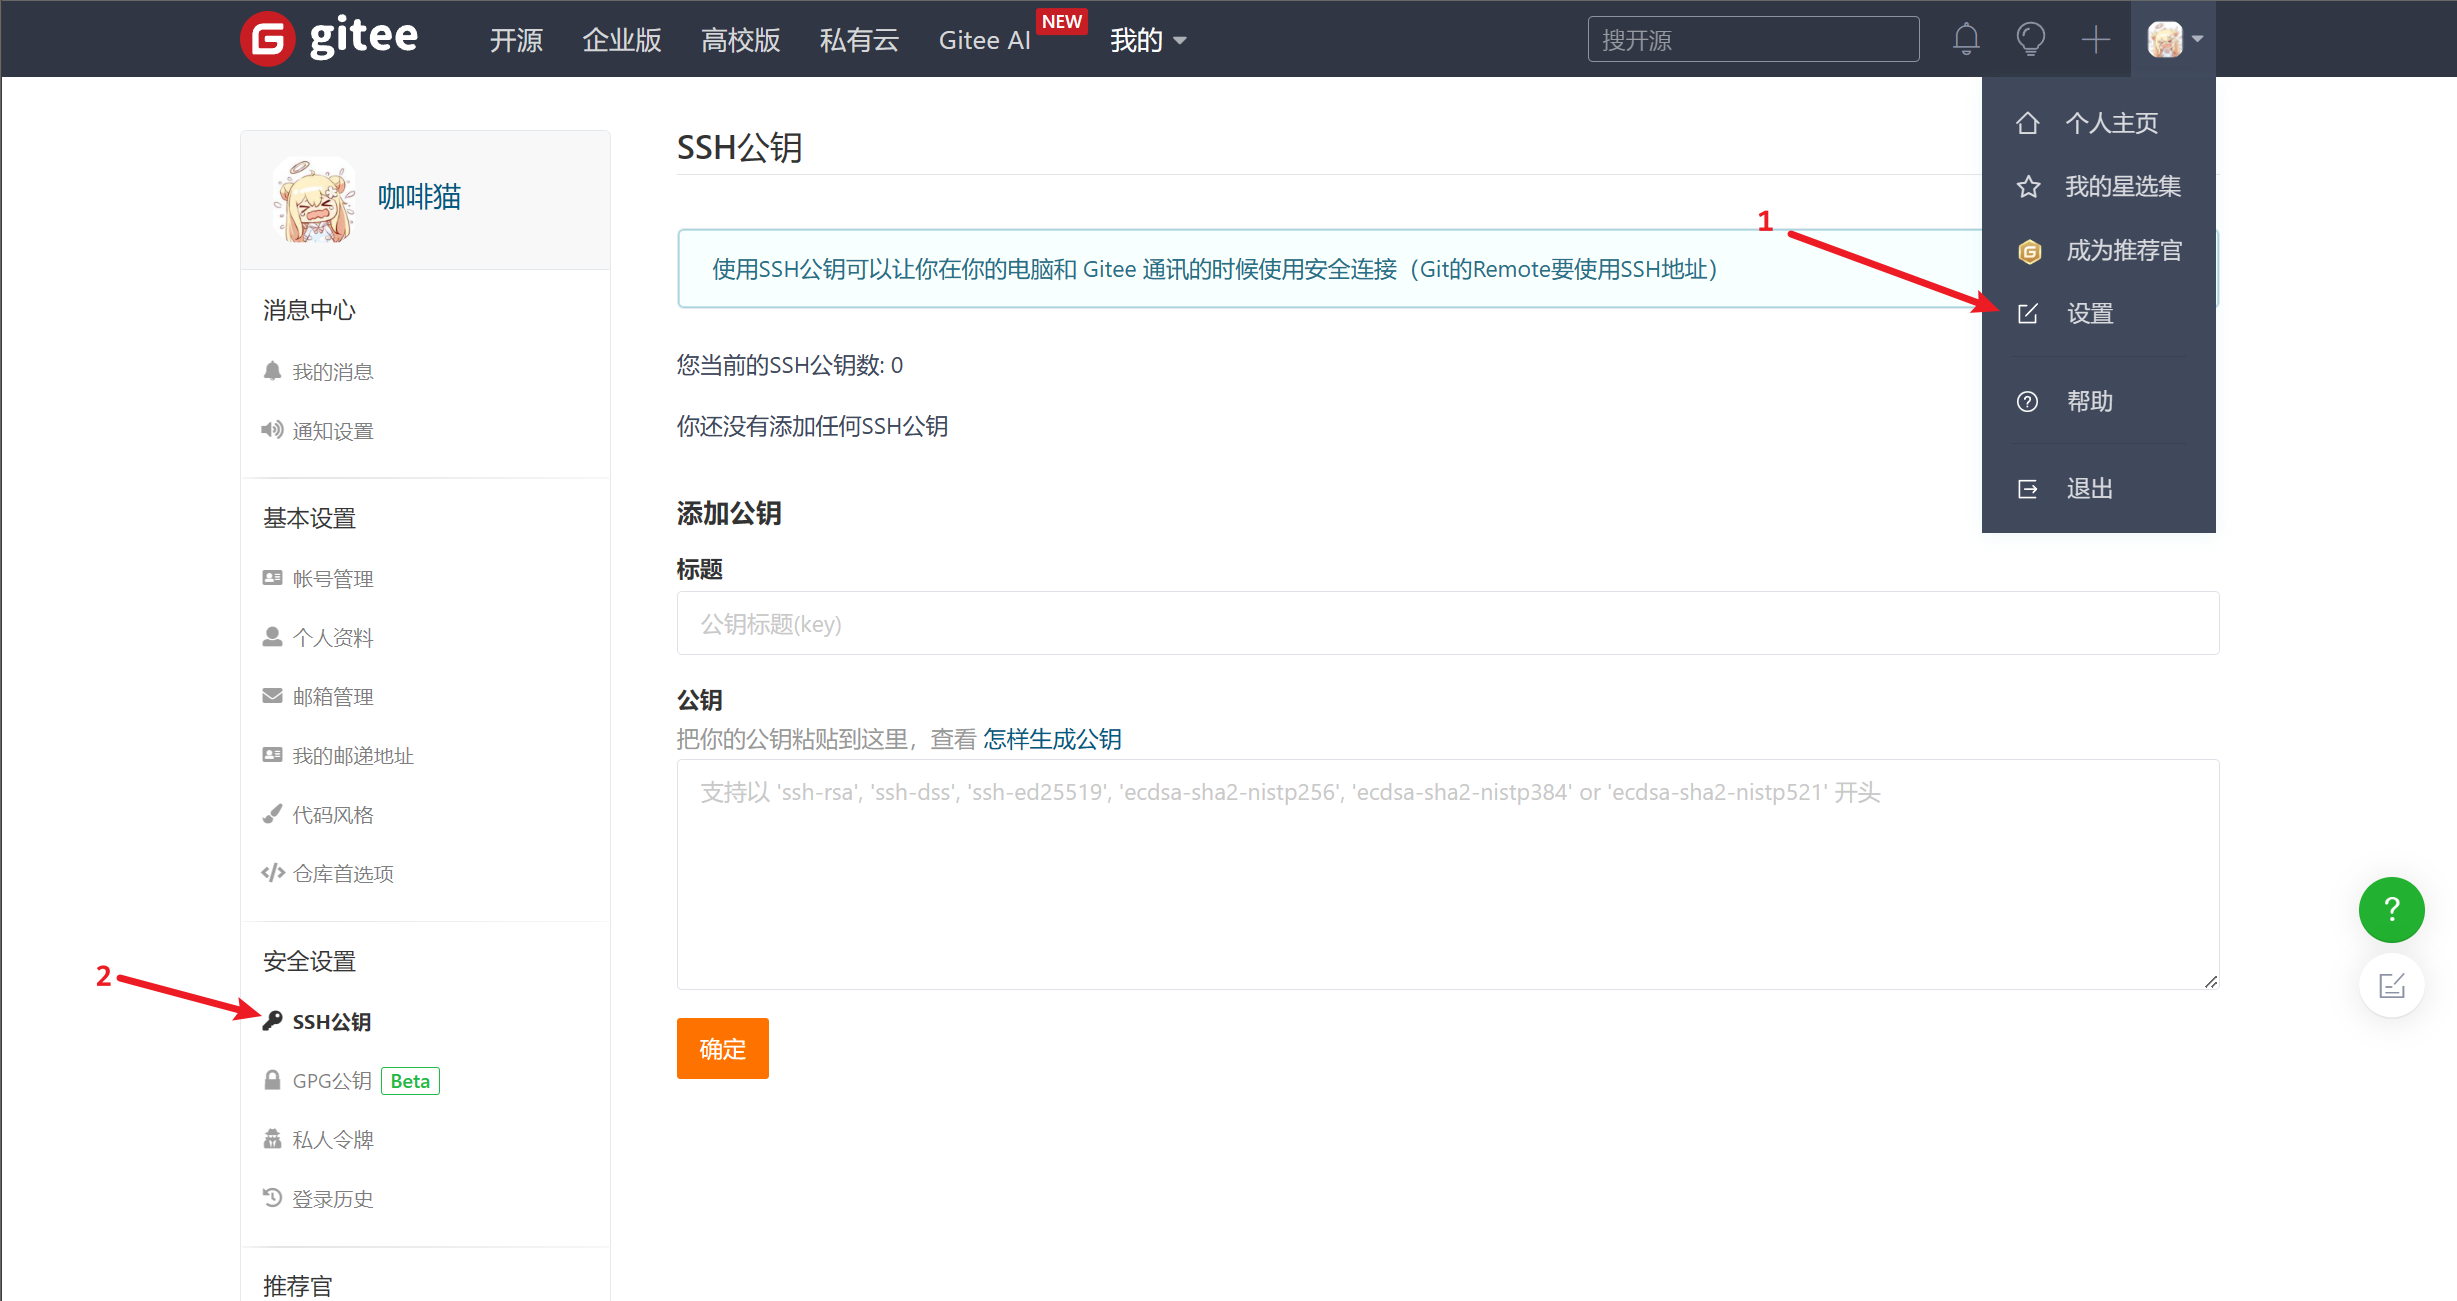Click the card icon beside 我的邮递地址

pyautogui.click(x=272, y=754)
